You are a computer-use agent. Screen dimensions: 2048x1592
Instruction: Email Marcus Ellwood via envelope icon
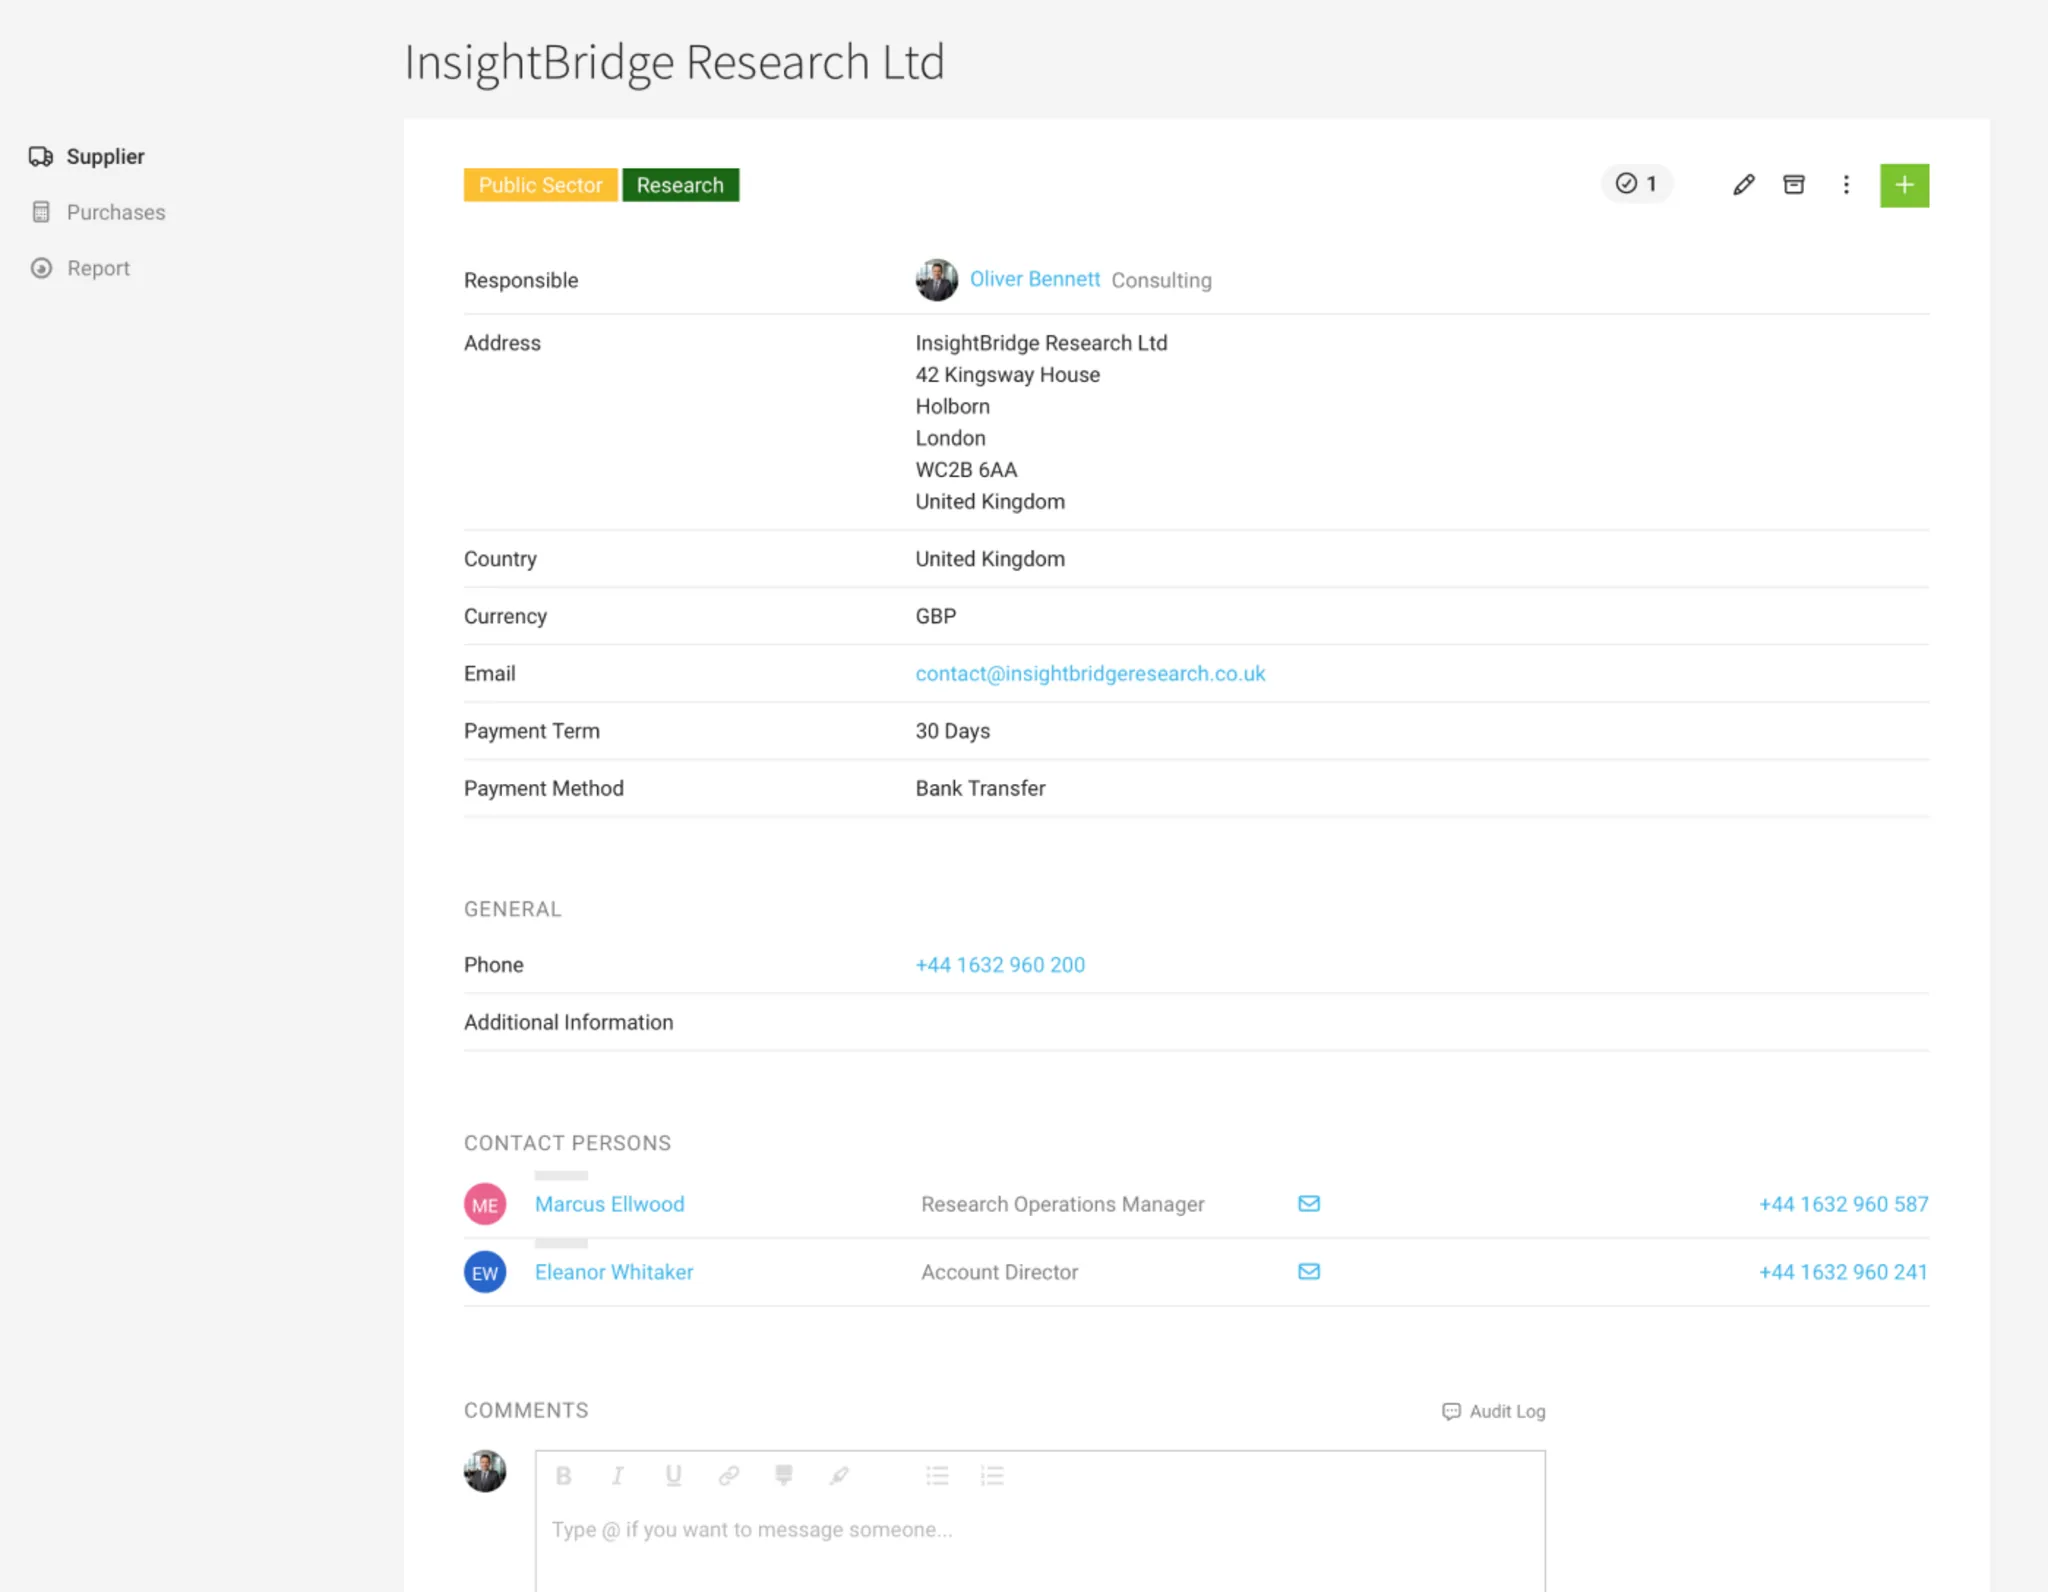pyautogui.click(x=1309, y=1203)
